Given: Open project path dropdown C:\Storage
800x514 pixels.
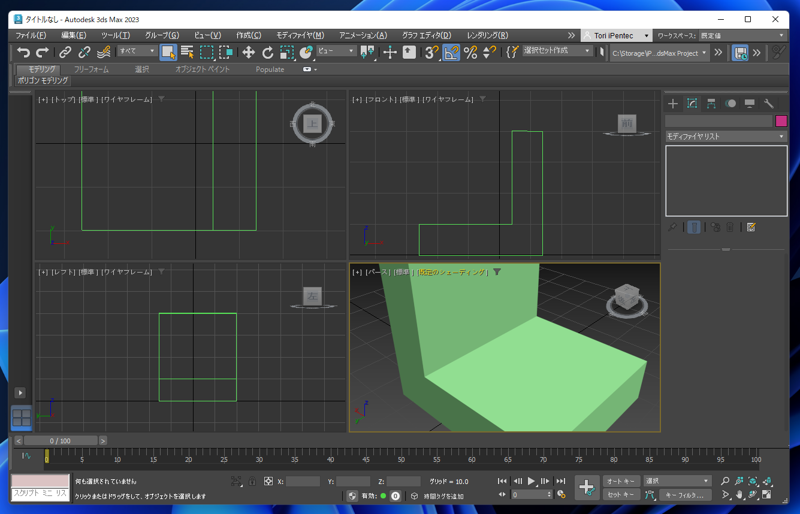Looking at the screenshot, I should click(x=660, y=53).
